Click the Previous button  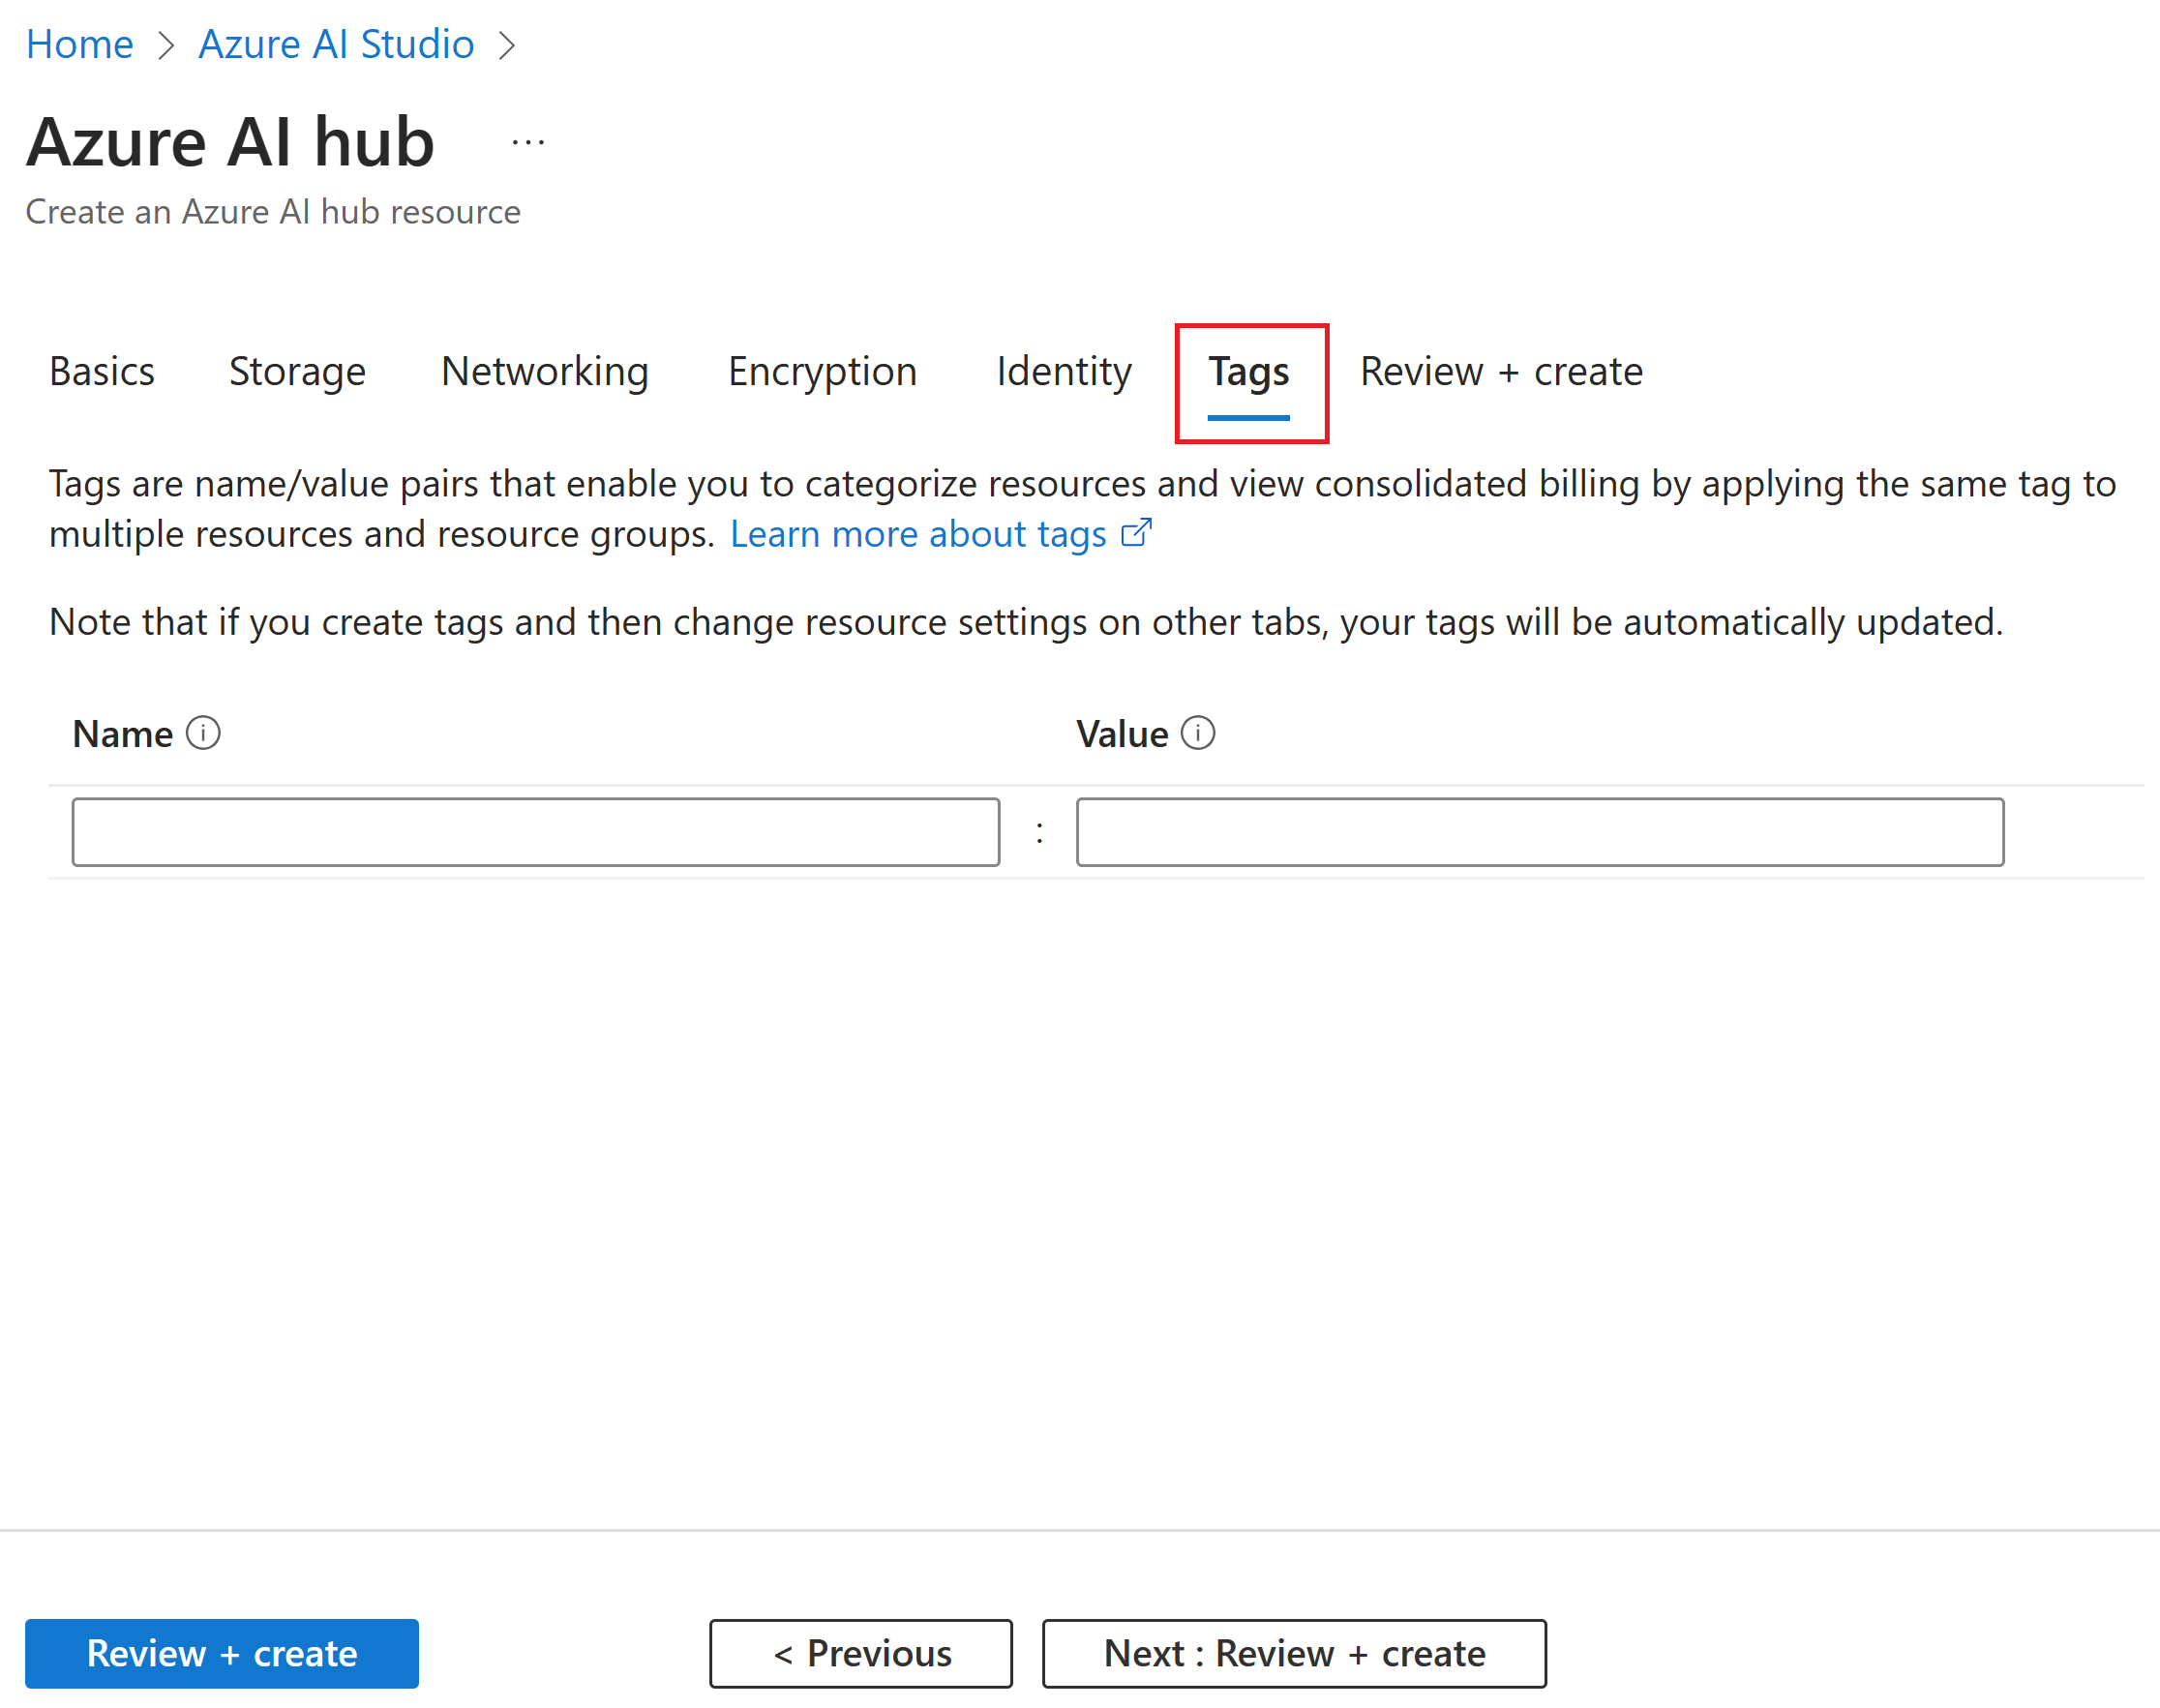click(x=861, y=1653)
